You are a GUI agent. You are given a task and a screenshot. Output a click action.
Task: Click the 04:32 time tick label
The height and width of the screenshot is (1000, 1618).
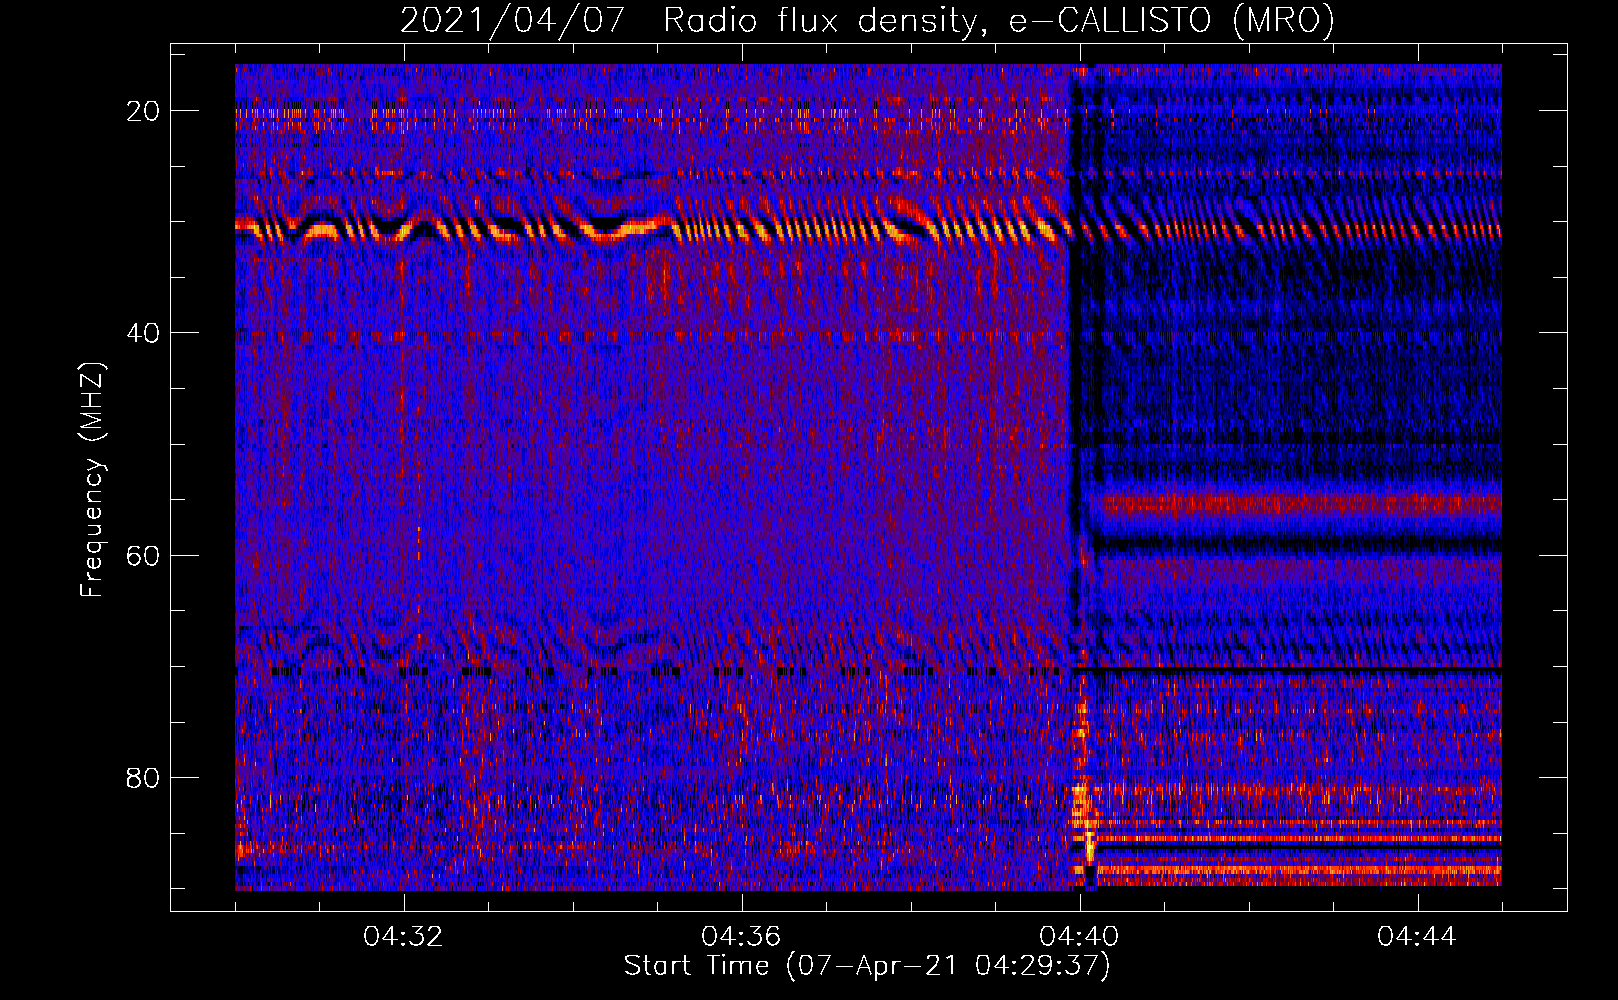click(404, 937)
